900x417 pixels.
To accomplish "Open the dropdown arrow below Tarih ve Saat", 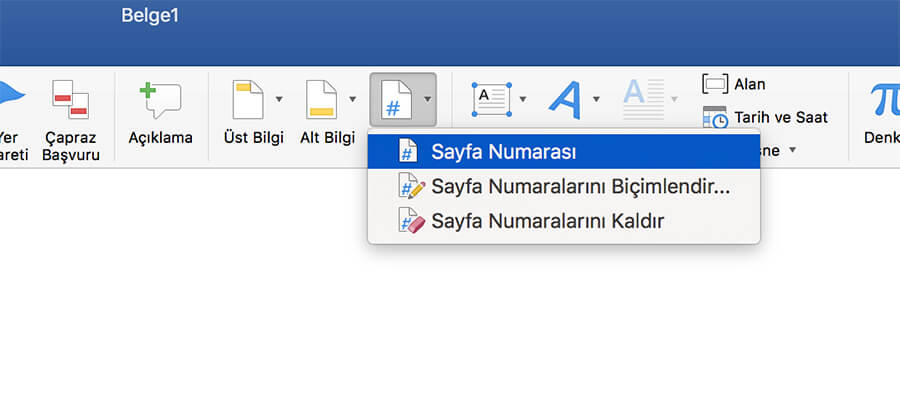I will click(793, 150).
